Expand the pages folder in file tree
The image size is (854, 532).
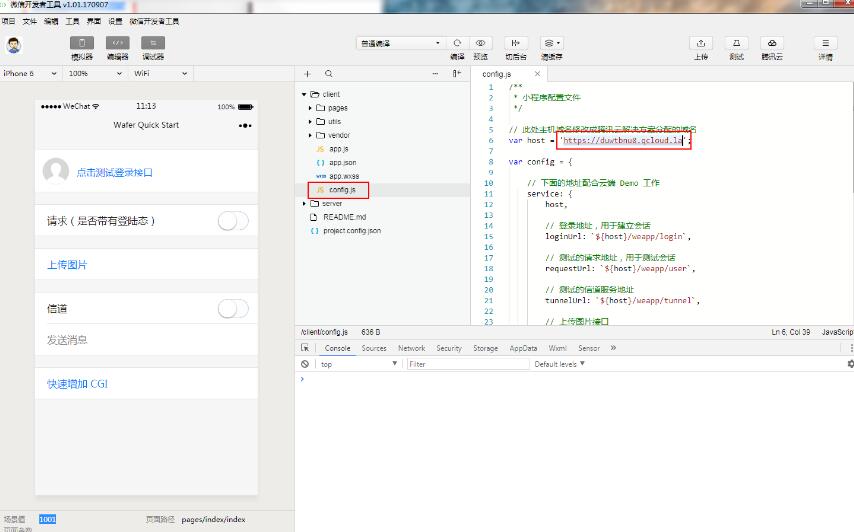click(x=337, y=108)
